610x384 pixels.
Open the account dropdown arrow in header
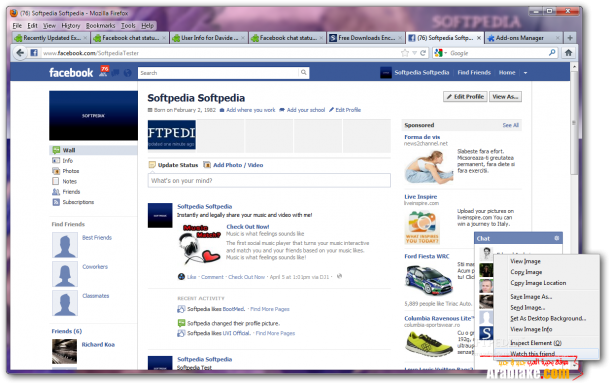[525, 73]
